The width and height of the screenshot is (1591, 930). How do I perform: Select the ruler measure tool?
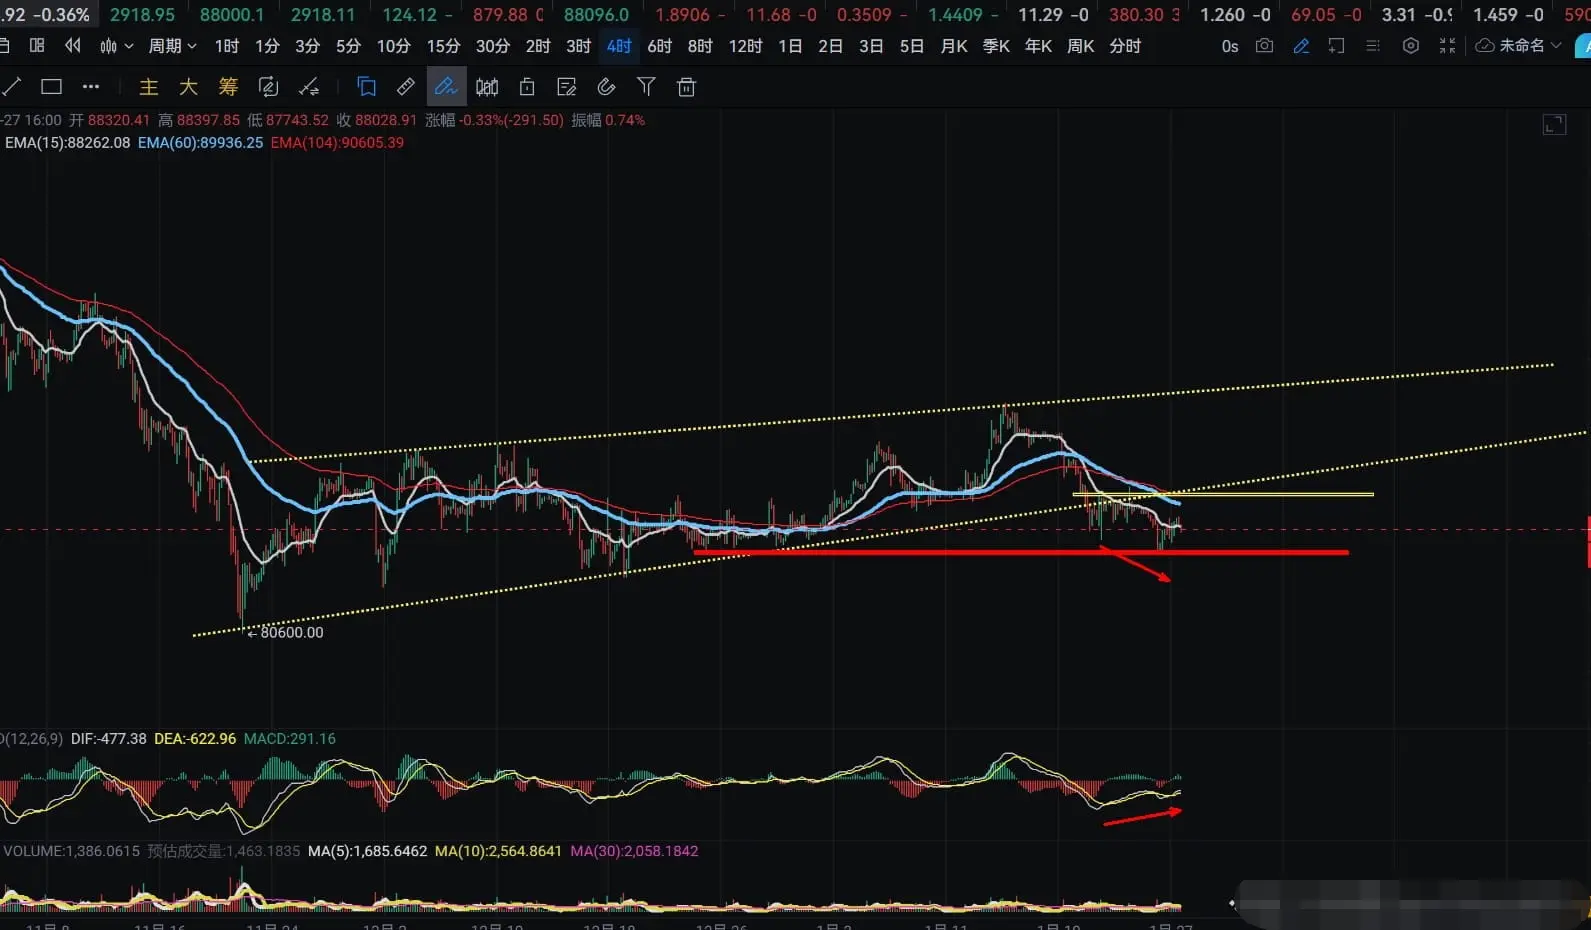(x=406, y=87)
